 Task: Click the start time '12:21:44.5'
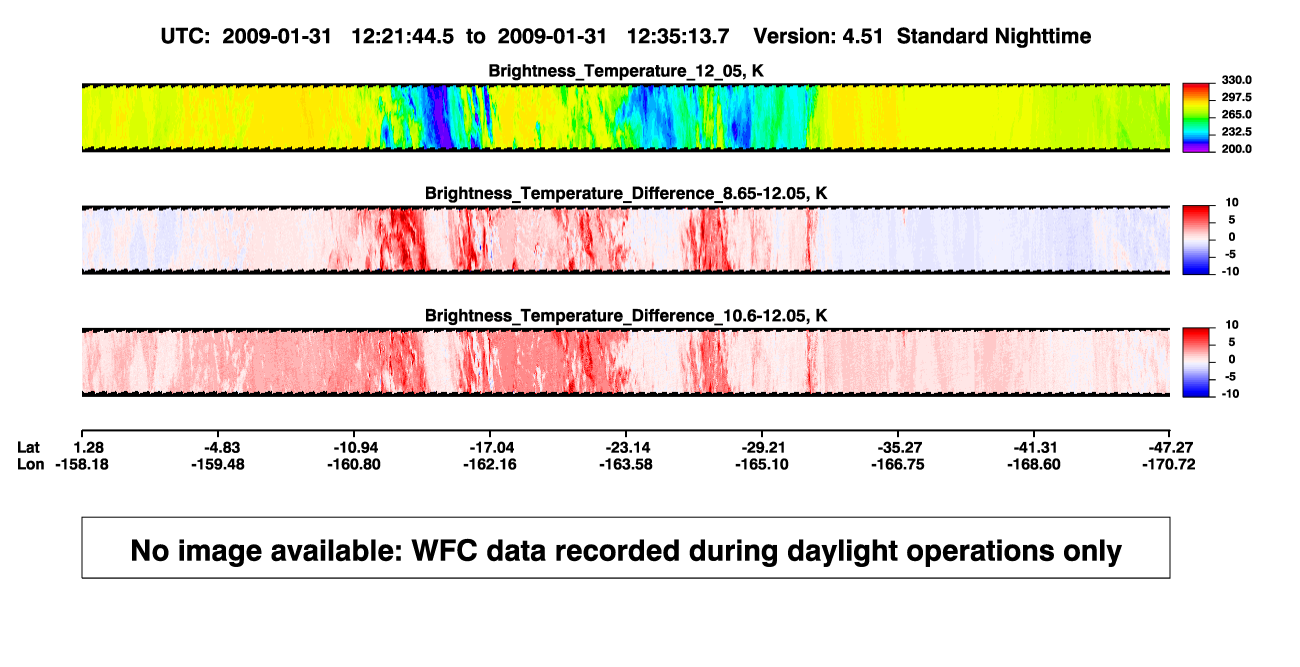pyautogui.click(x=402, y=37)
